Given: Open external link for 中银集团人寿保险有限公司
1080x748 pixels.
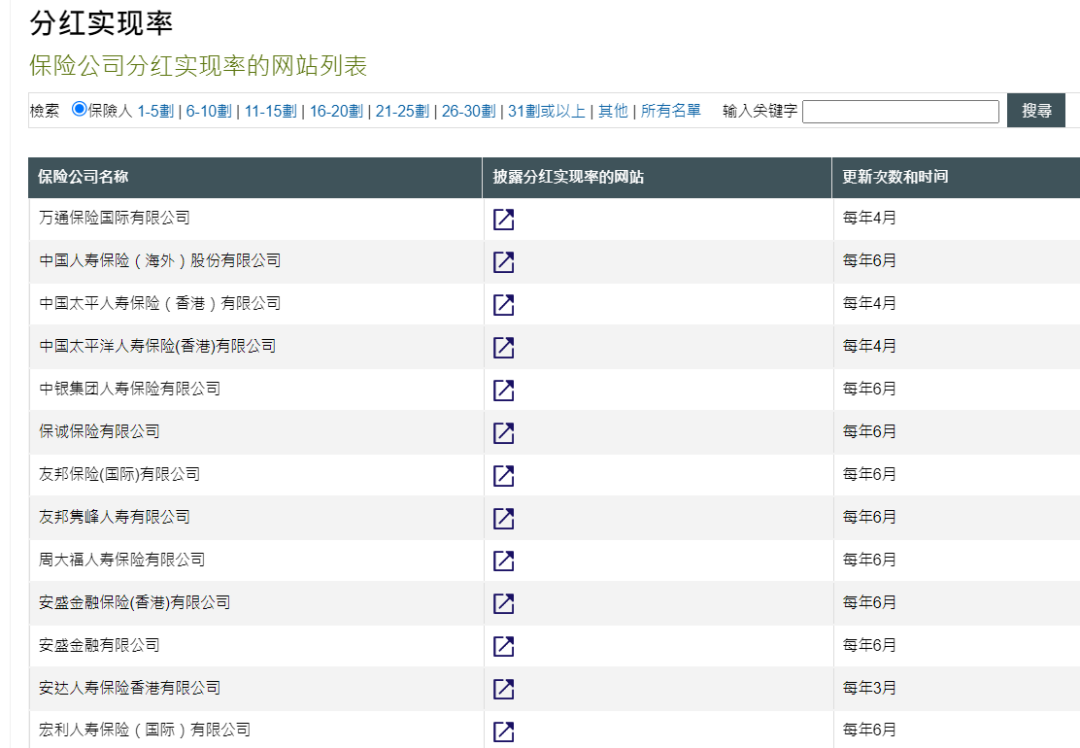Looking at the screenshot, I should pyautogui.click(x=503, y=390).
